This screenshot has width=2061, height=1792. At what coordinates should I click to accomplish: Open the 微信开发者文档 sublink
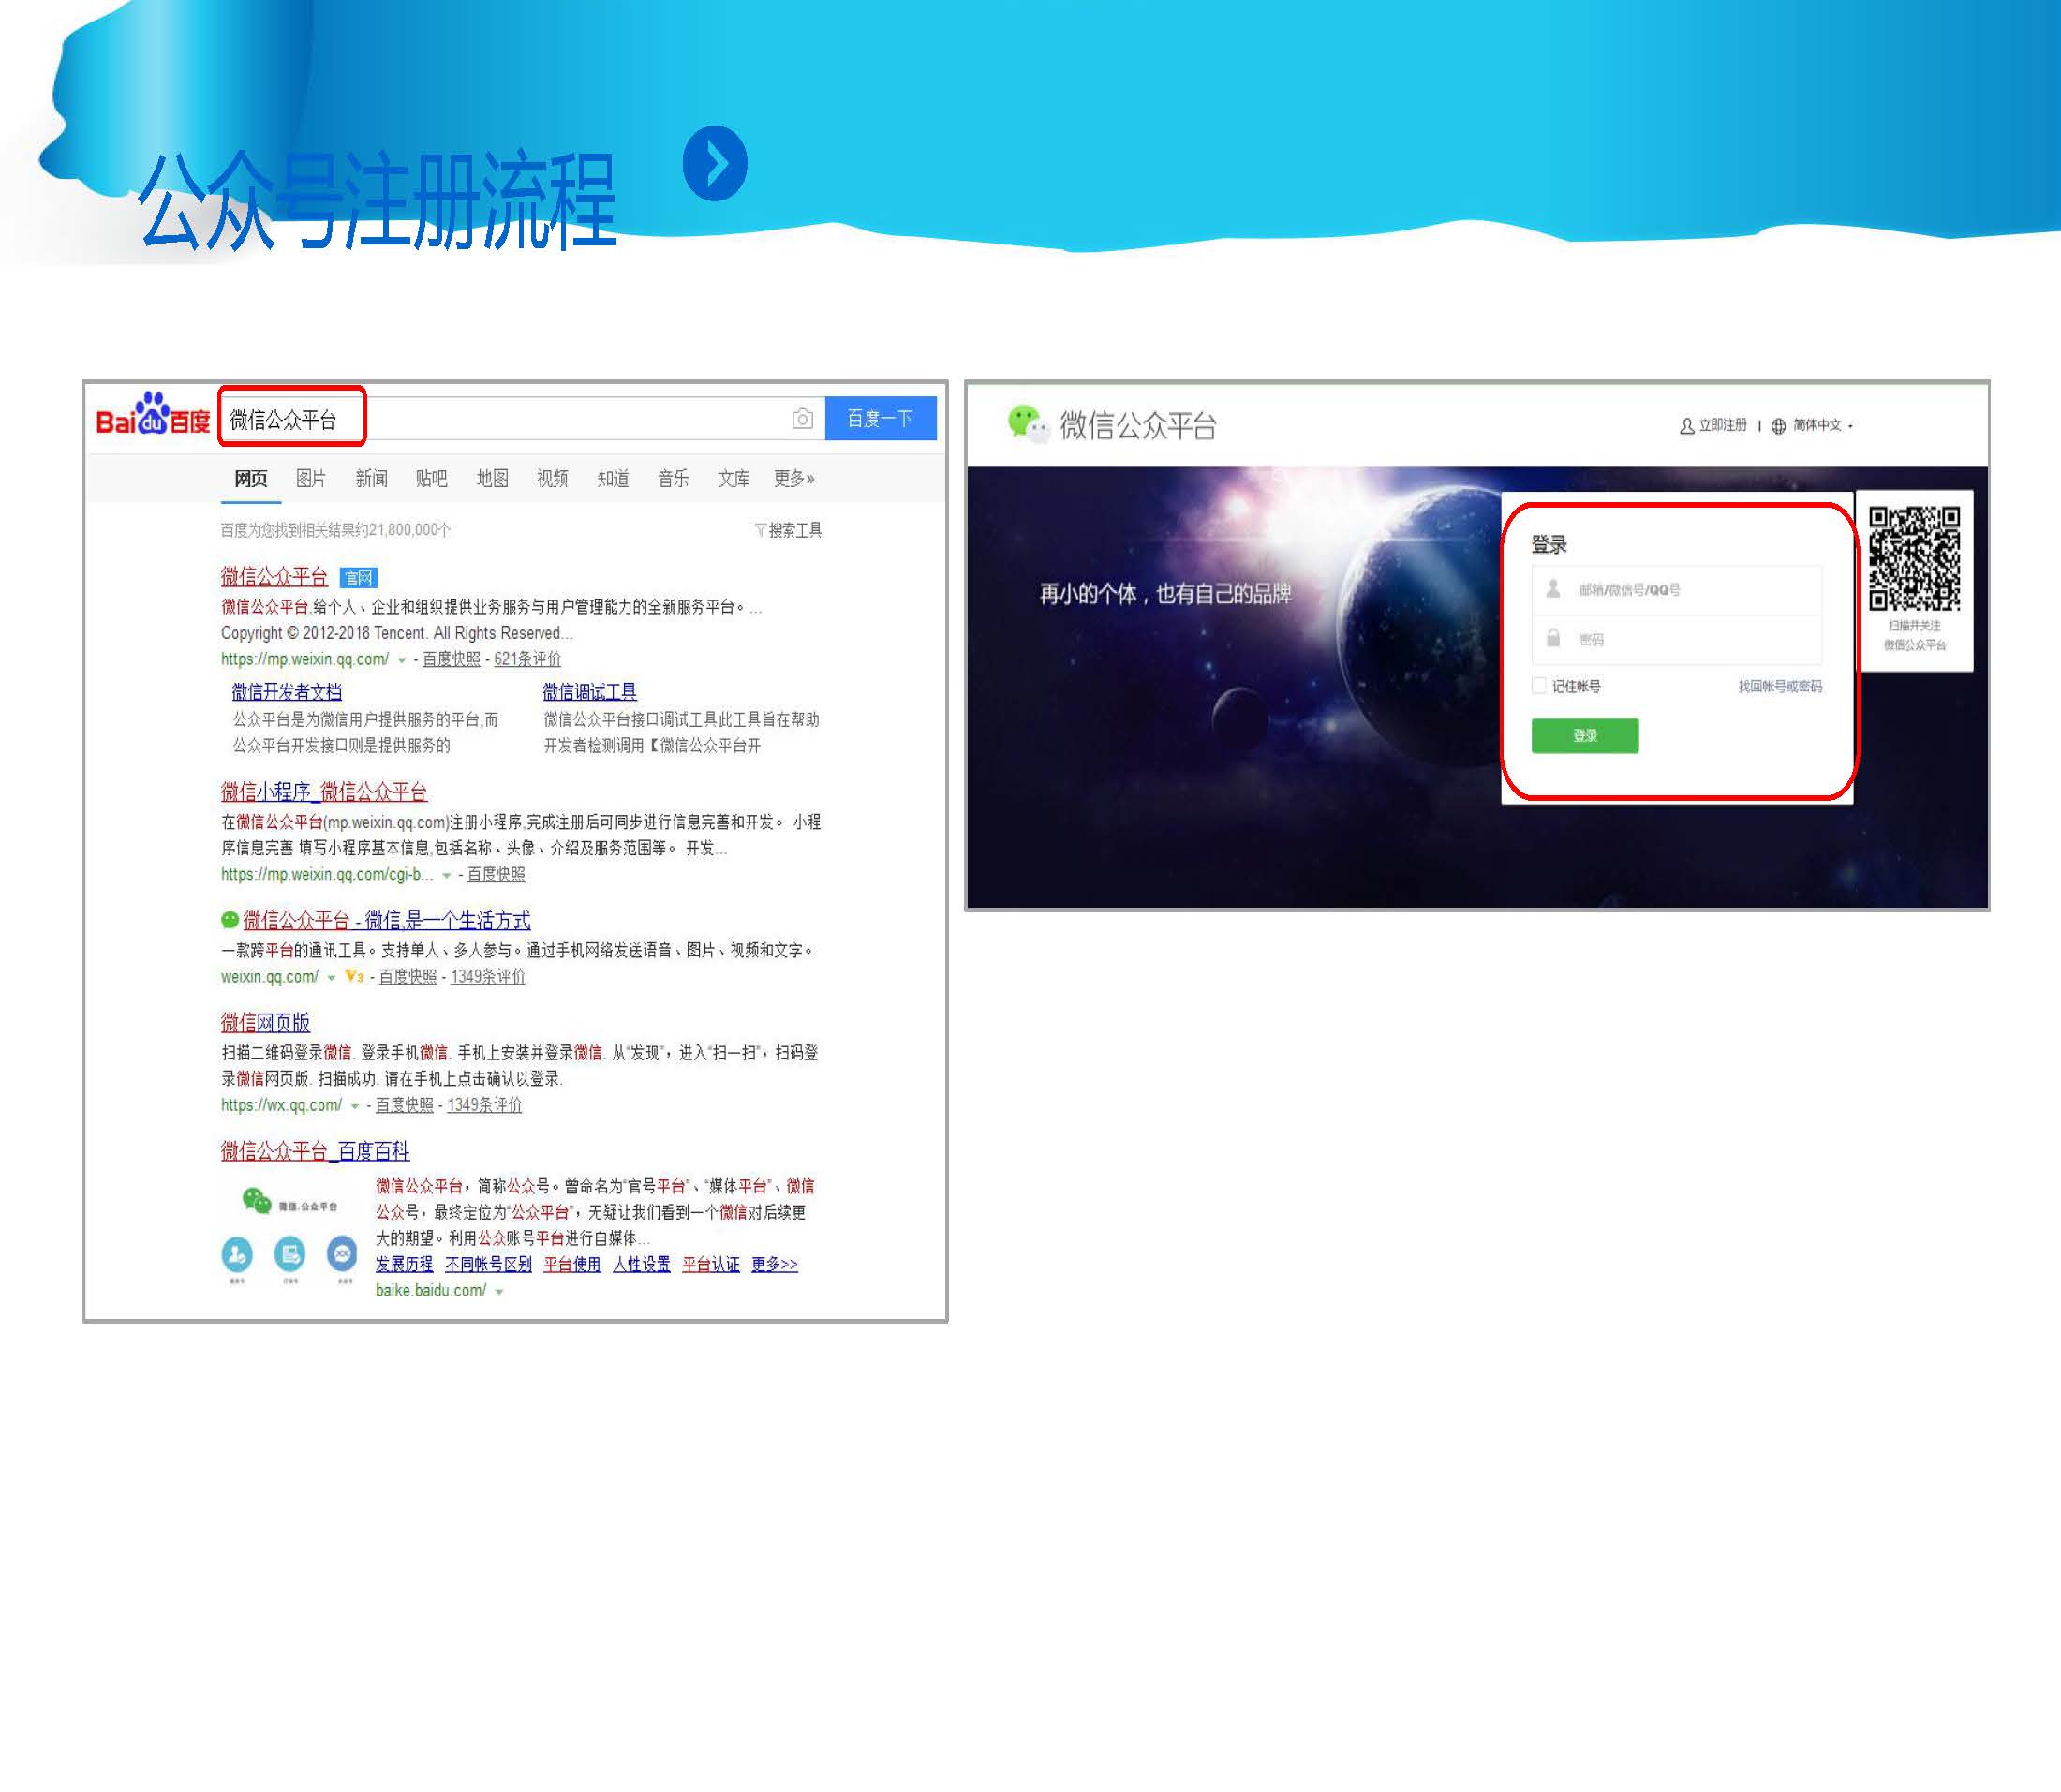click(287, 691)
